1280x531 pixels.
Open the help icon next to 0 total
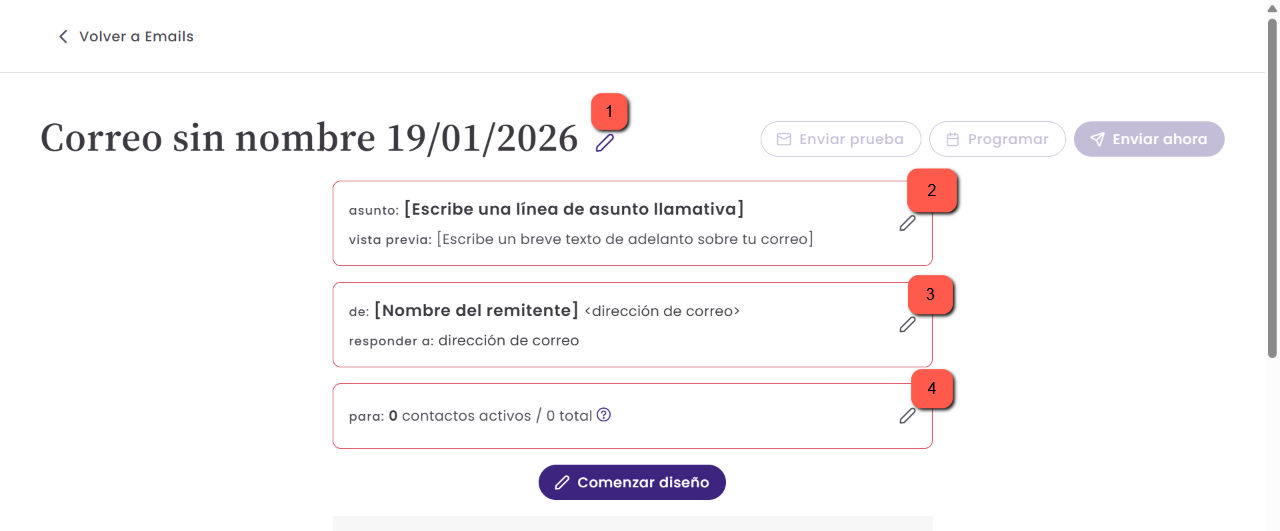(604, 415)
